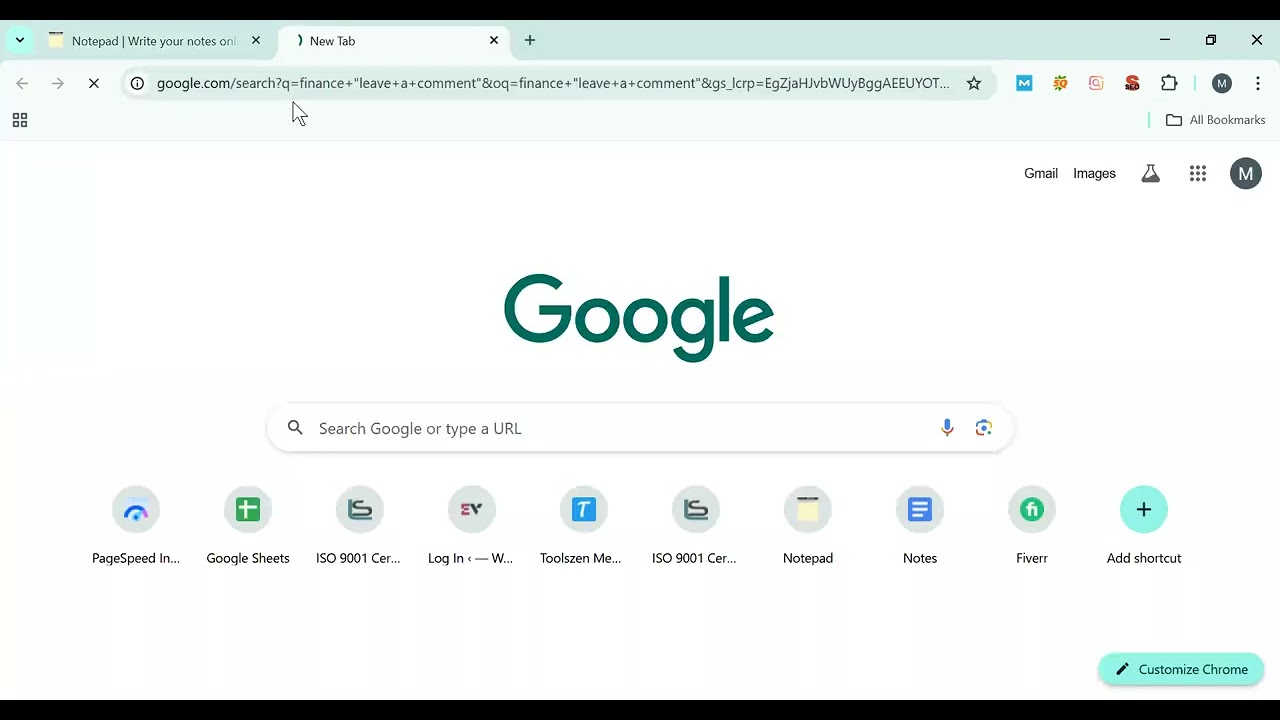Open the All Bookmarks folder
Viewport: 1280px width, 720px height.
(1216, 120)
